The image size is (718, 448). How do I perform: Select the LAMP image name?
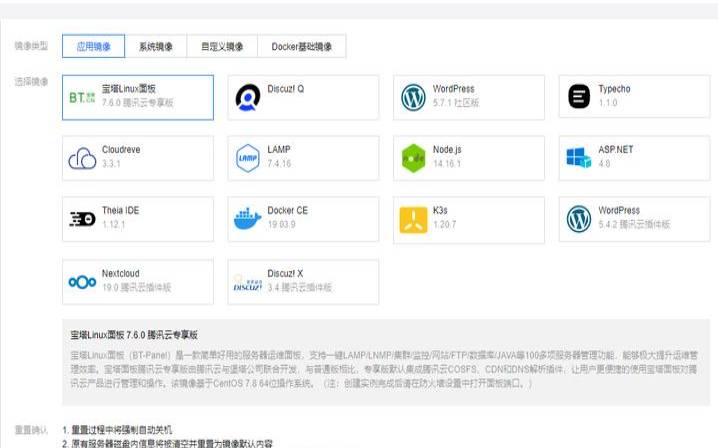[x=279, y=149]
